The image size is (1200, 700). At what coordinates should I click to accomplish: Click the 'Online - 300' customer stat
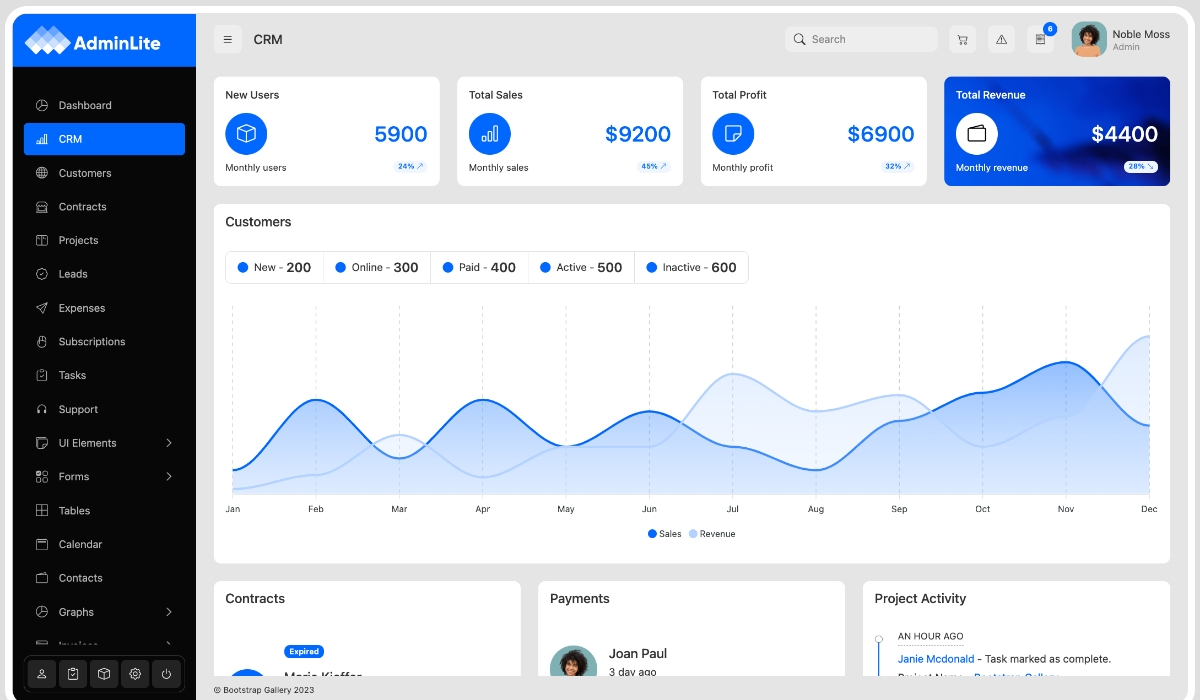(377, 267)
